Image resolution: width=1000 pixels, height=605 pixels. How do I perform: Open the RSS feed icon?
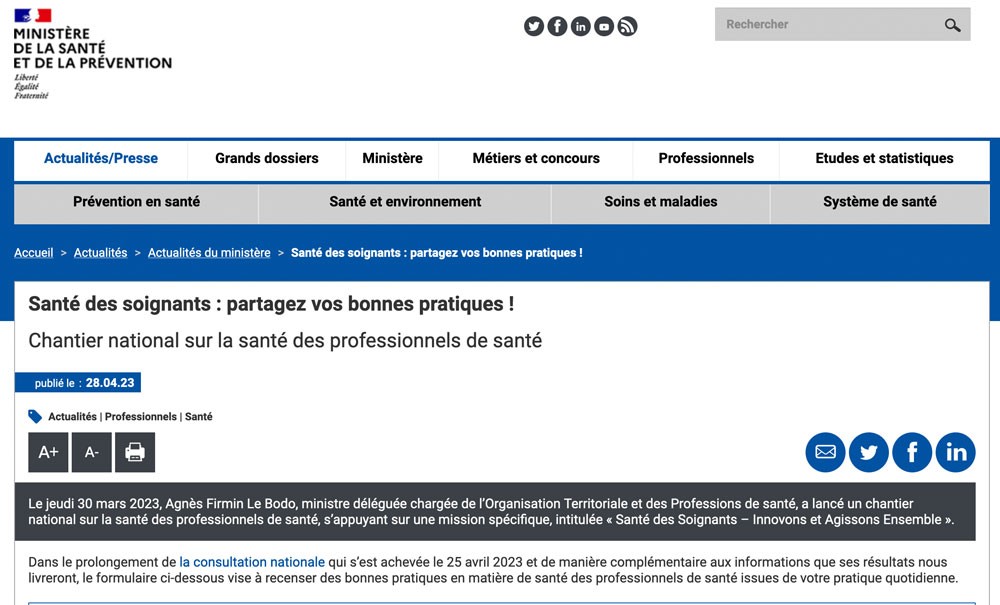coord(627,27)
